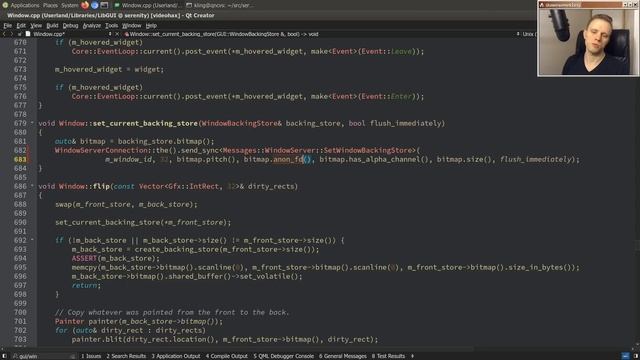This screenshot has height=360, width=640.
Task: Open the Debug menu
Action: point(70,25)
